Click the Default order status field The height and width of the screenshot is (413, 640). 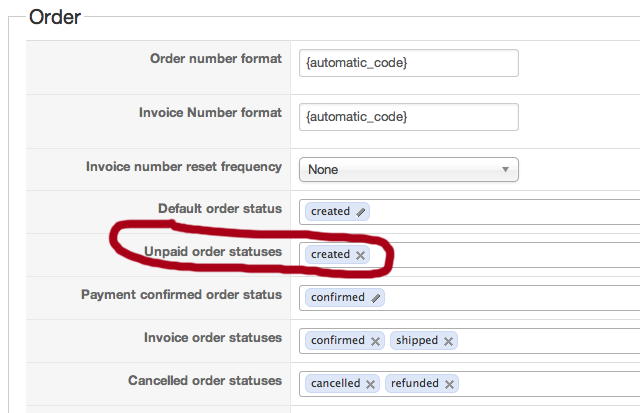[500, 212]
